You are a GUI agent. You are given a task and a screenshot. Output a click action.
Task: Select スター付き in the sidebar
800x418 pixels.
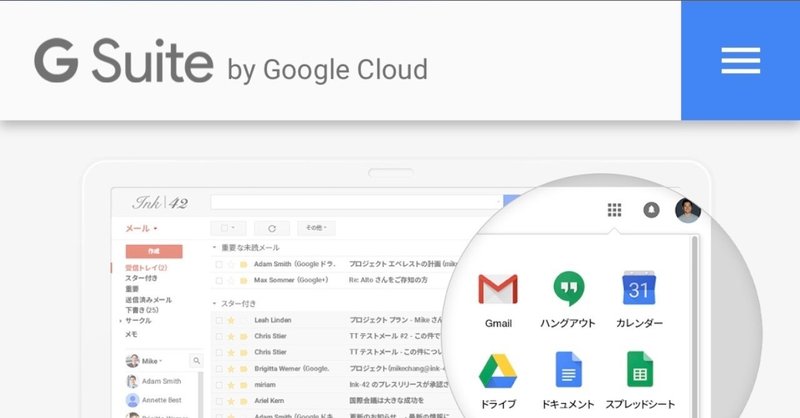coord(141,278)
